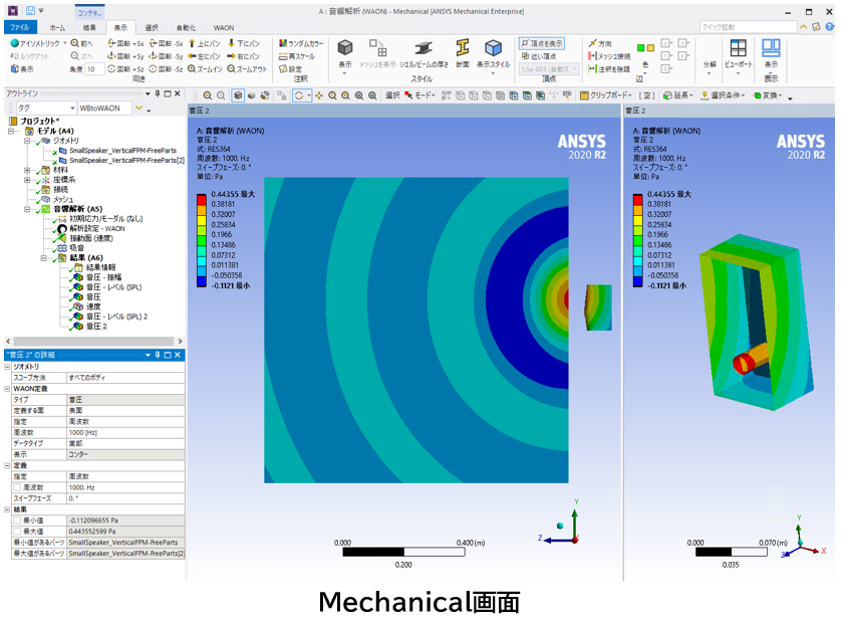Click 右にパン arrow button

coord(244,56)
